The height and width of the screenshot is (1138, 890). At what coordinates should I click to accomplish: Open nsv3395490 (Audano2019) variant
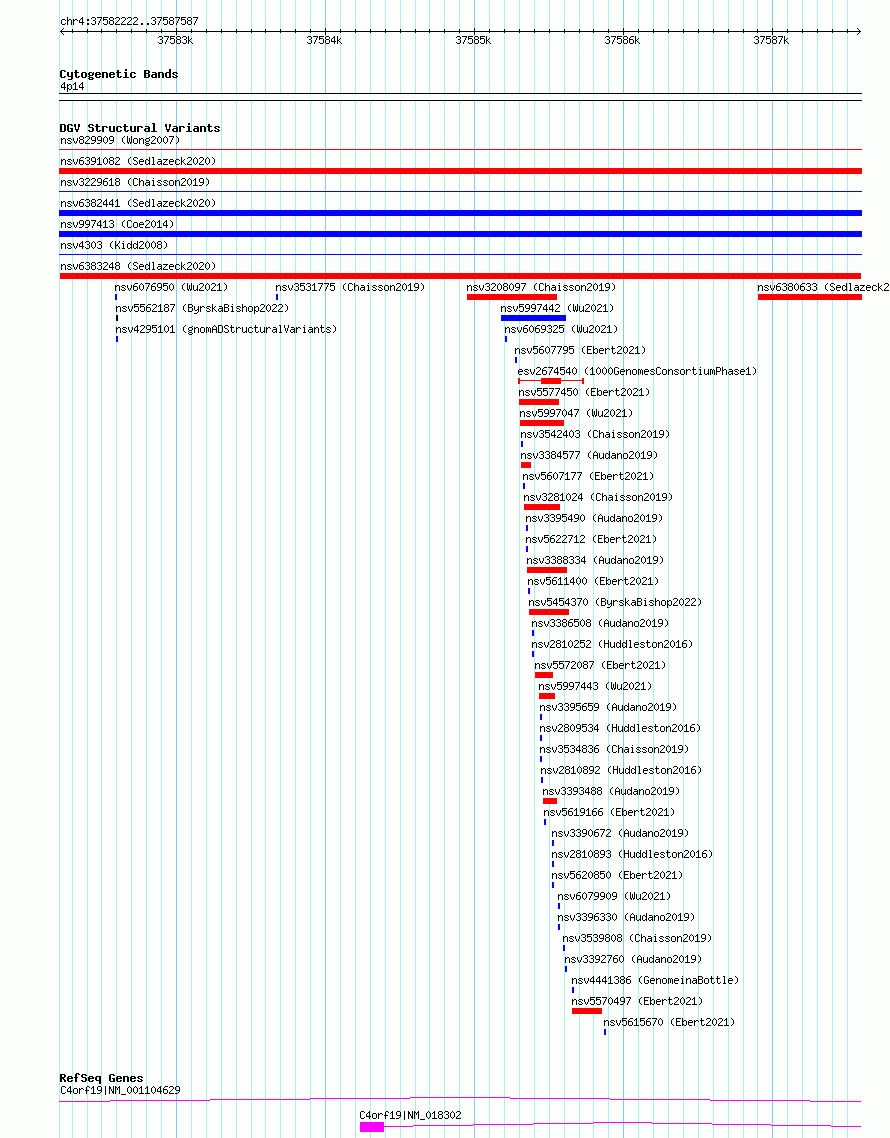tap(594, 519)
